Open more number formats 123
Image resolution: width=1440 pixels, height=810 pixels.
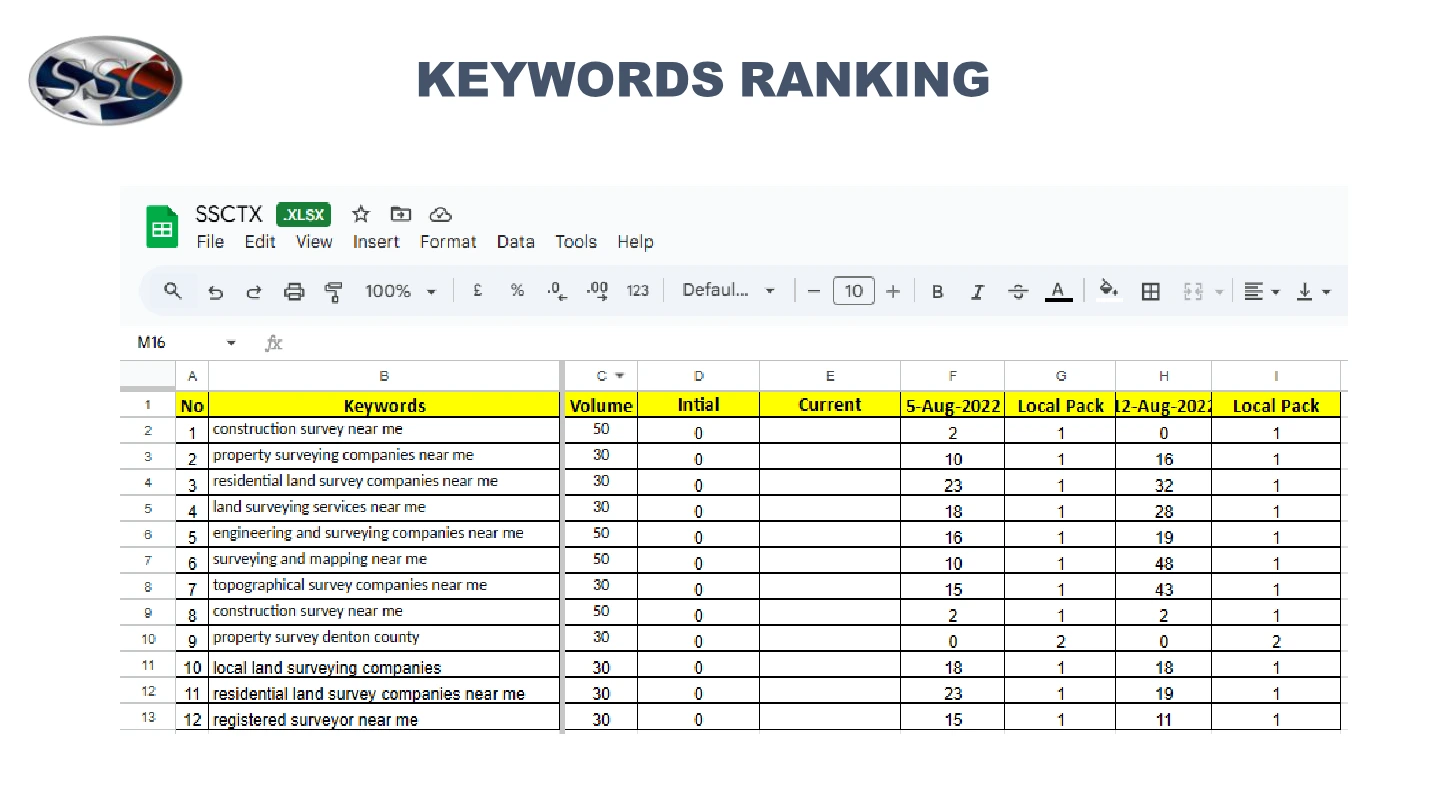[x=638, y=291]
